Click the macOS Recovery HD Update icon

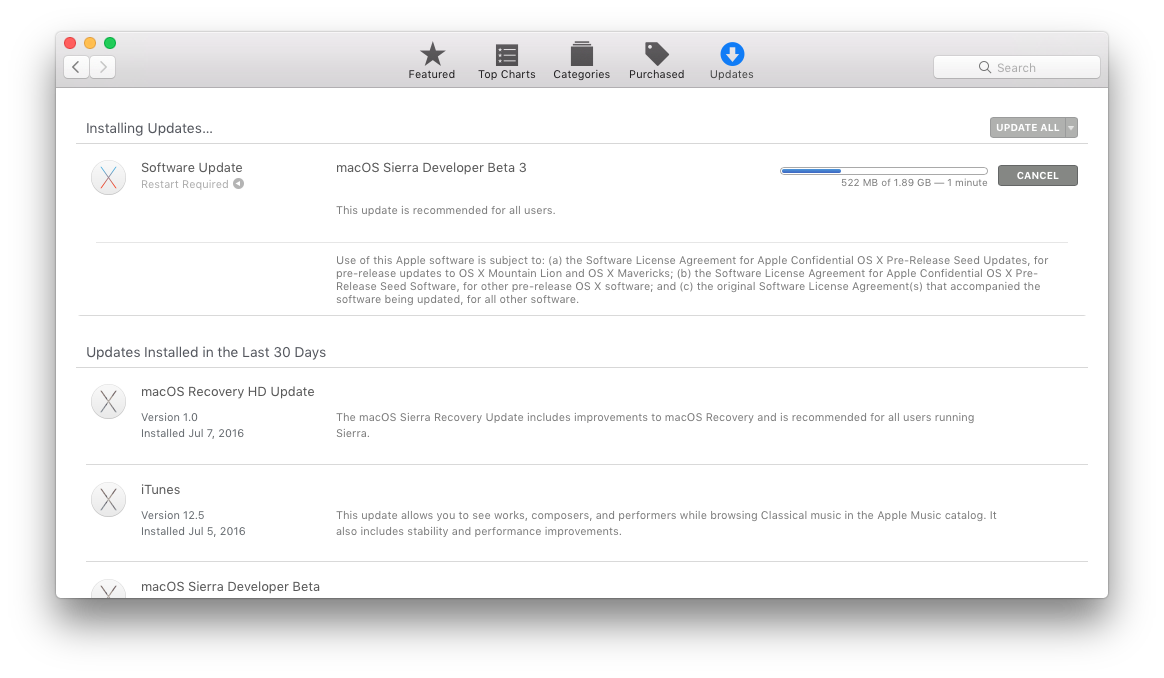[108, 402]
